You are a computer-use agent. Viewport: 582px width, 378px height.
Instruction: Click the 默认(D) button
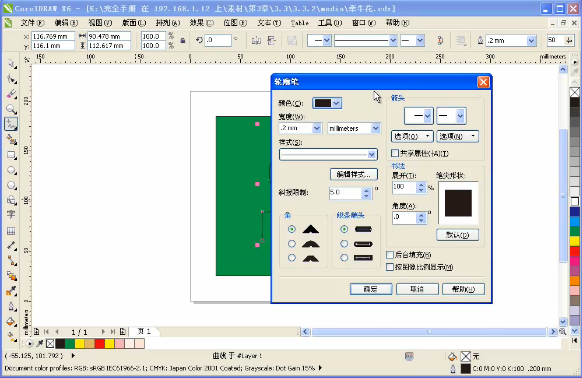[x=457, y=235]
